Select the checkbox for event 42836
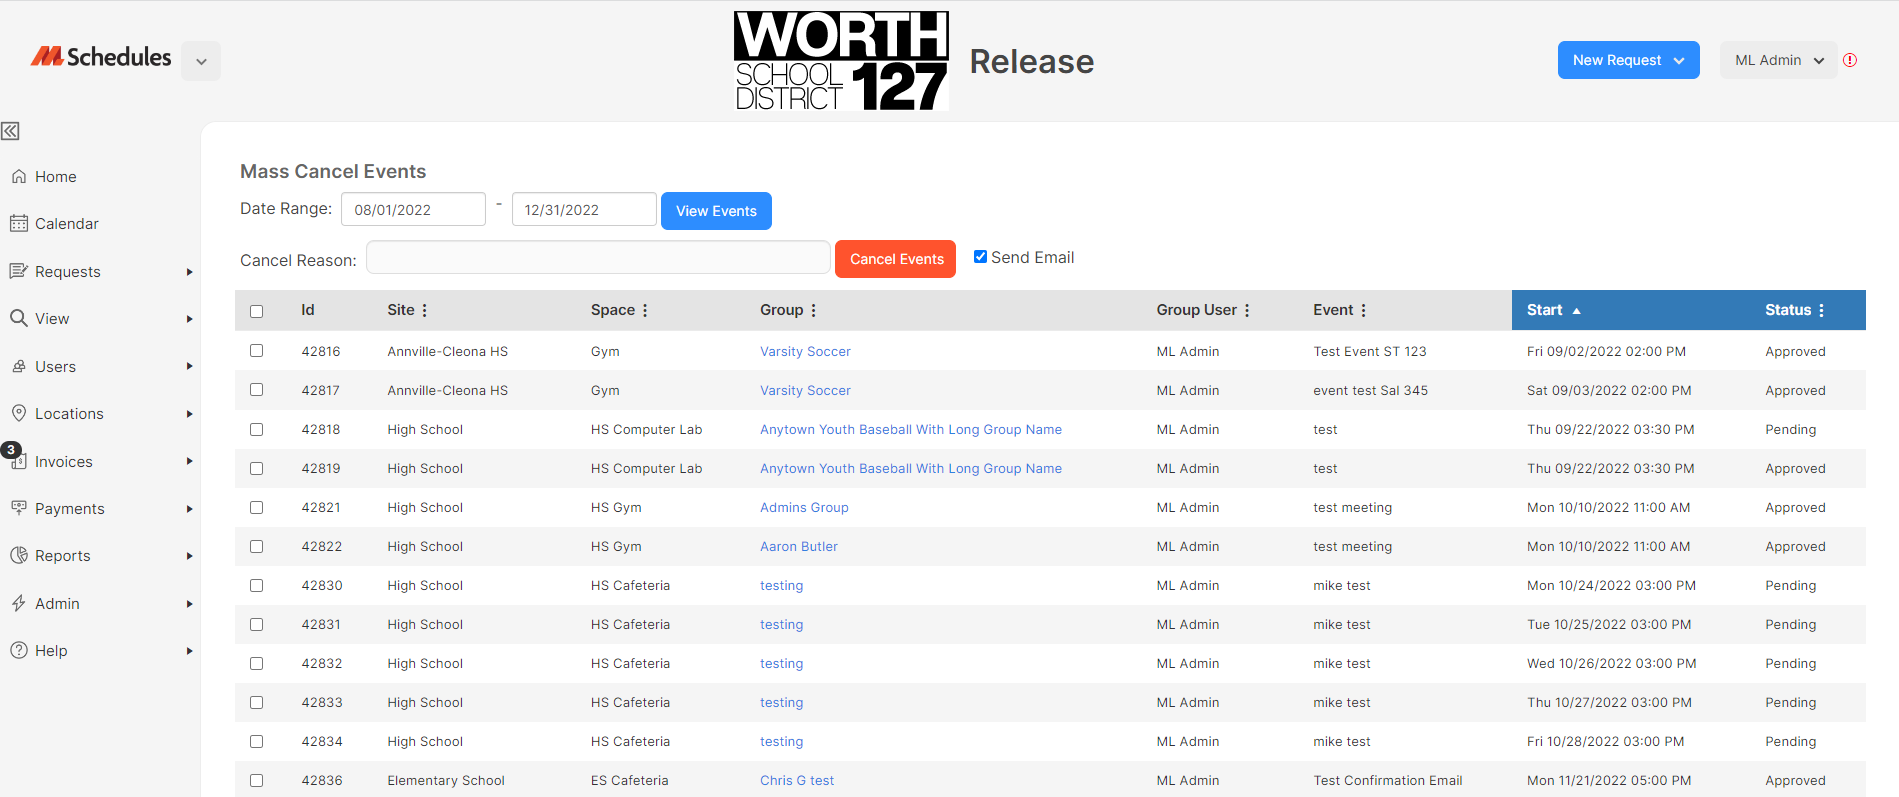 tap(257, 780)
